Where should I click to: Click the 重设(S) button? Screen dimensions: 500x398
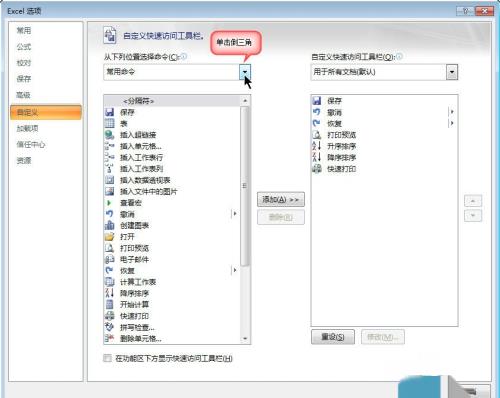pyautogui.click(x=333, y=337)
